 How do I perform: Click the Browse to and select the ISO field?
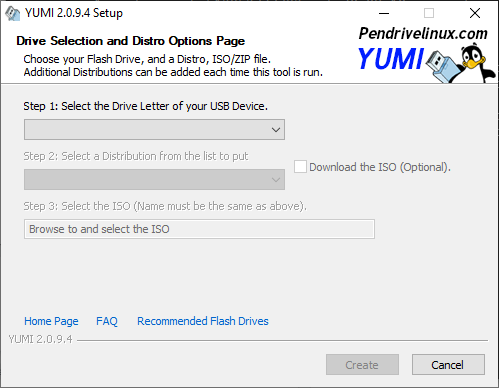[199, 229]
